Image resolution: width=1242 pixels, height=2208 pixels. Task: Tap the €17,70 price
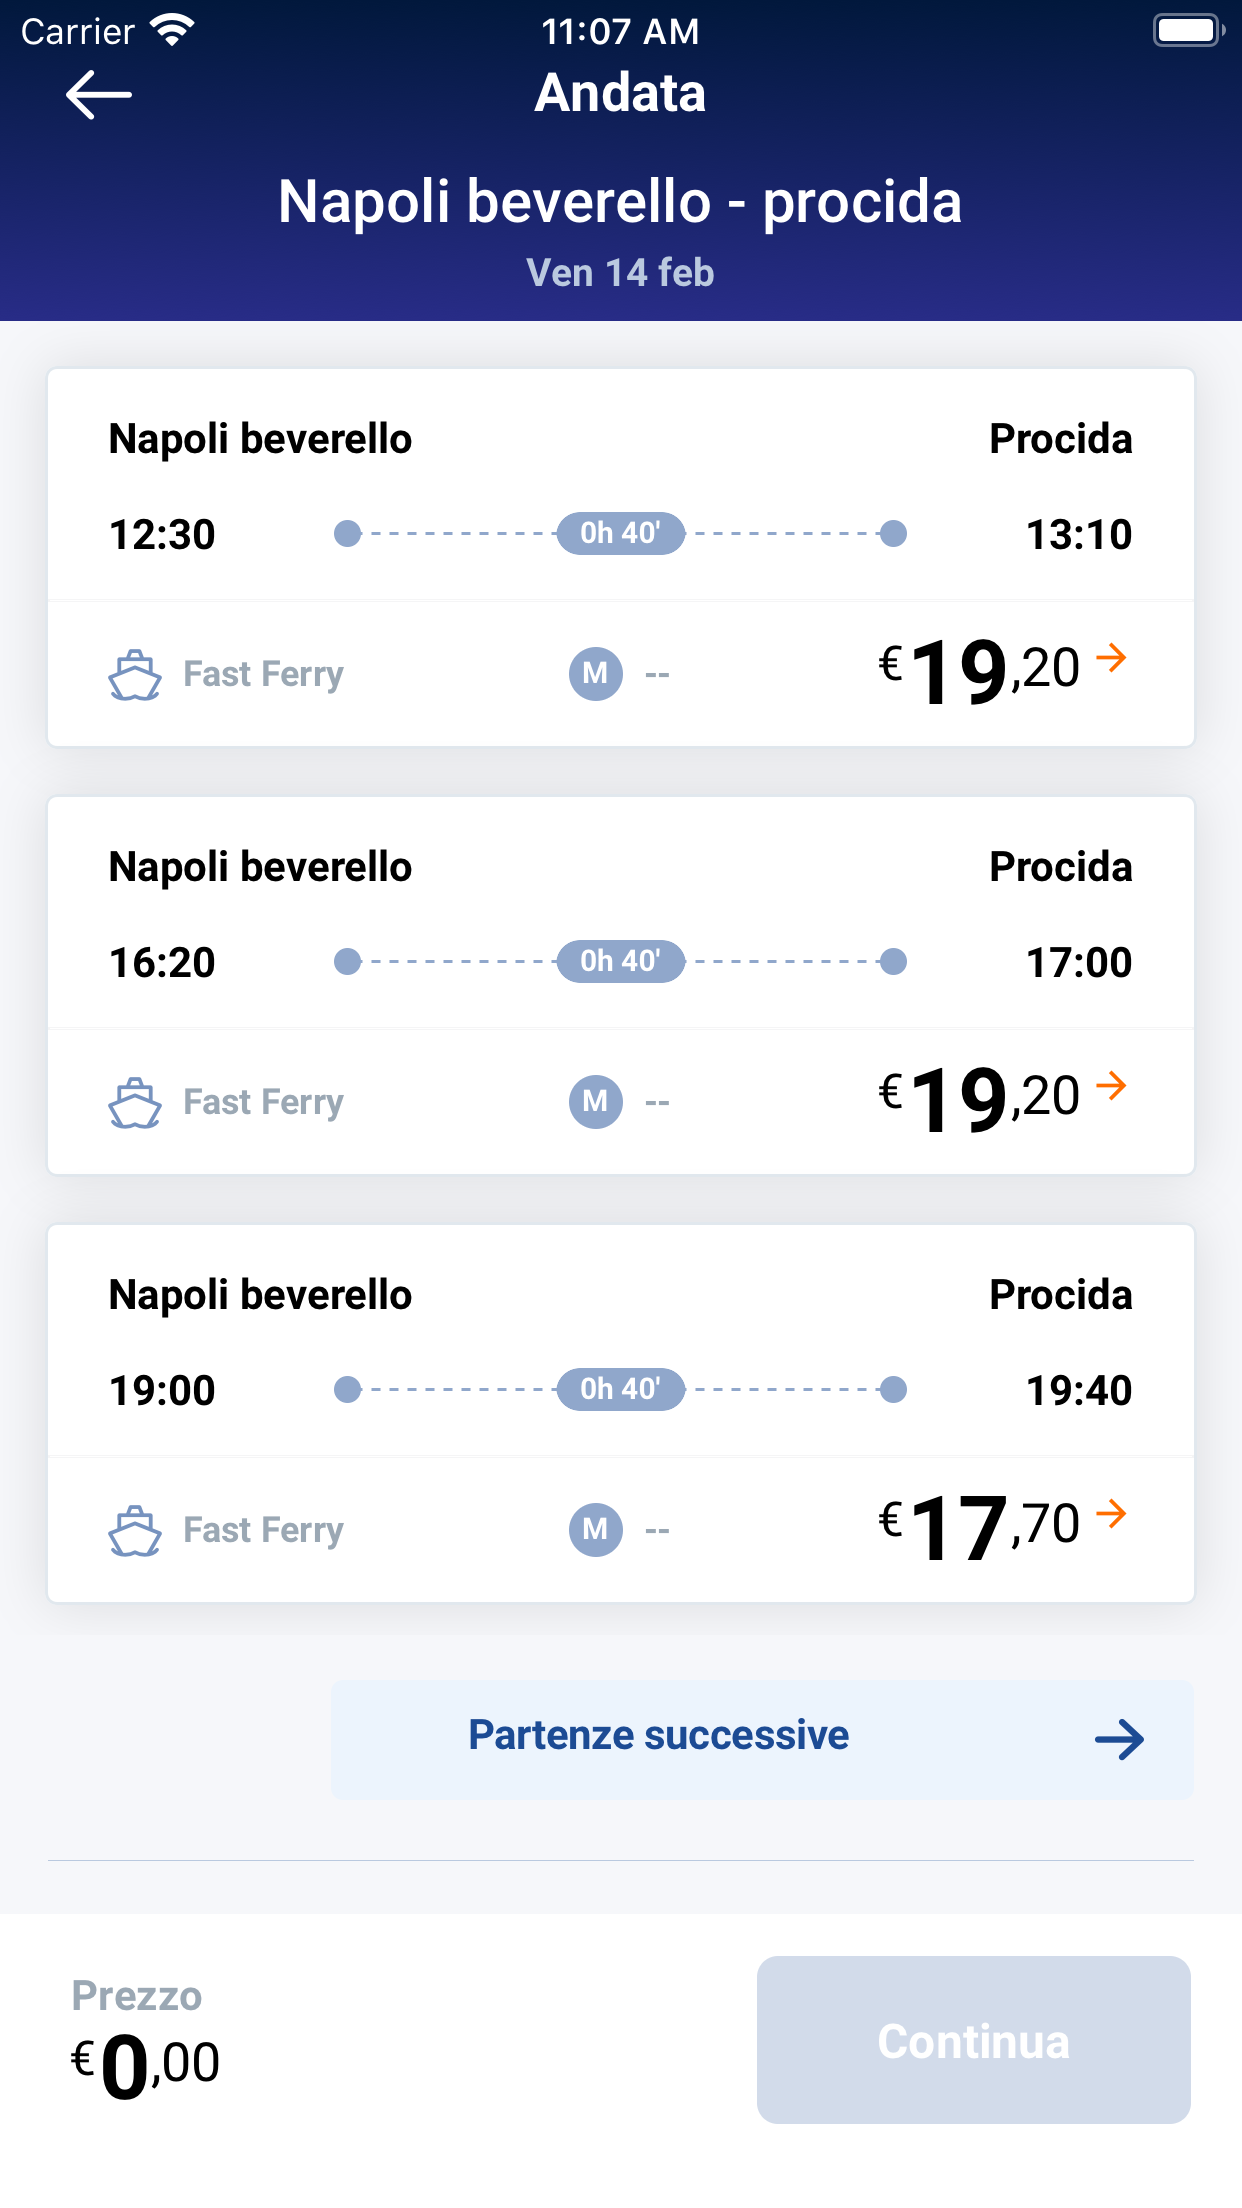pyautogui.click(x=980, y=1528)
